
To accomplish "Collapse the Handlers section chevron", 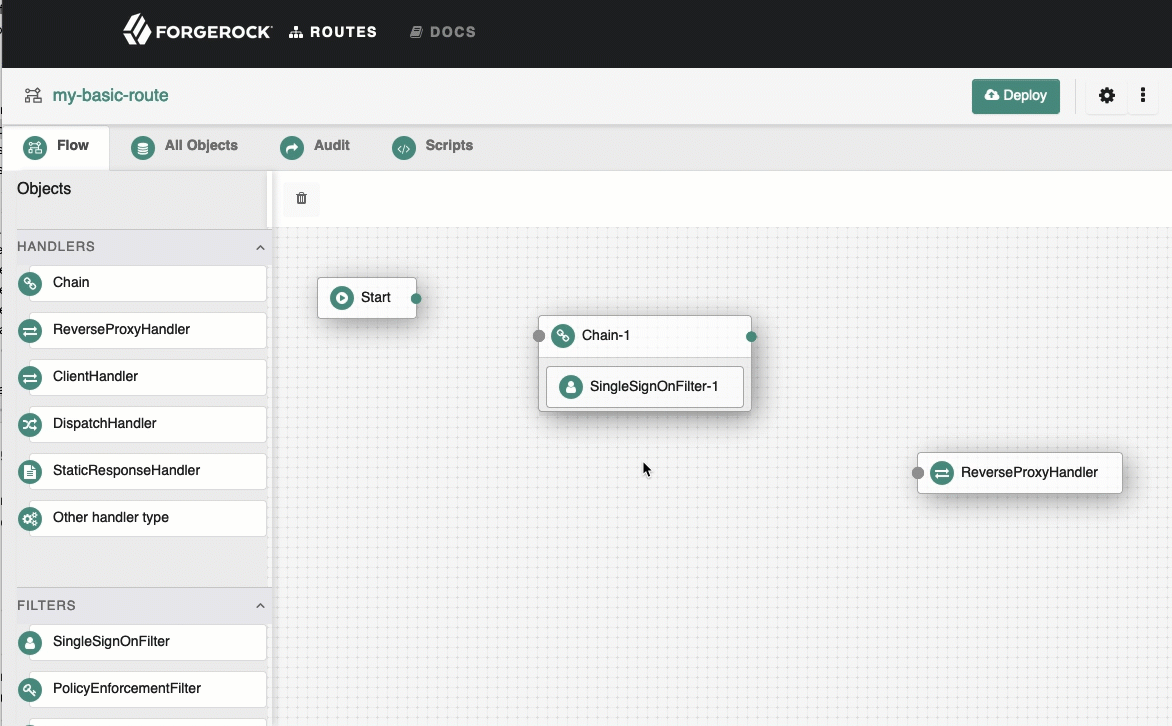I will coord(260,247).
